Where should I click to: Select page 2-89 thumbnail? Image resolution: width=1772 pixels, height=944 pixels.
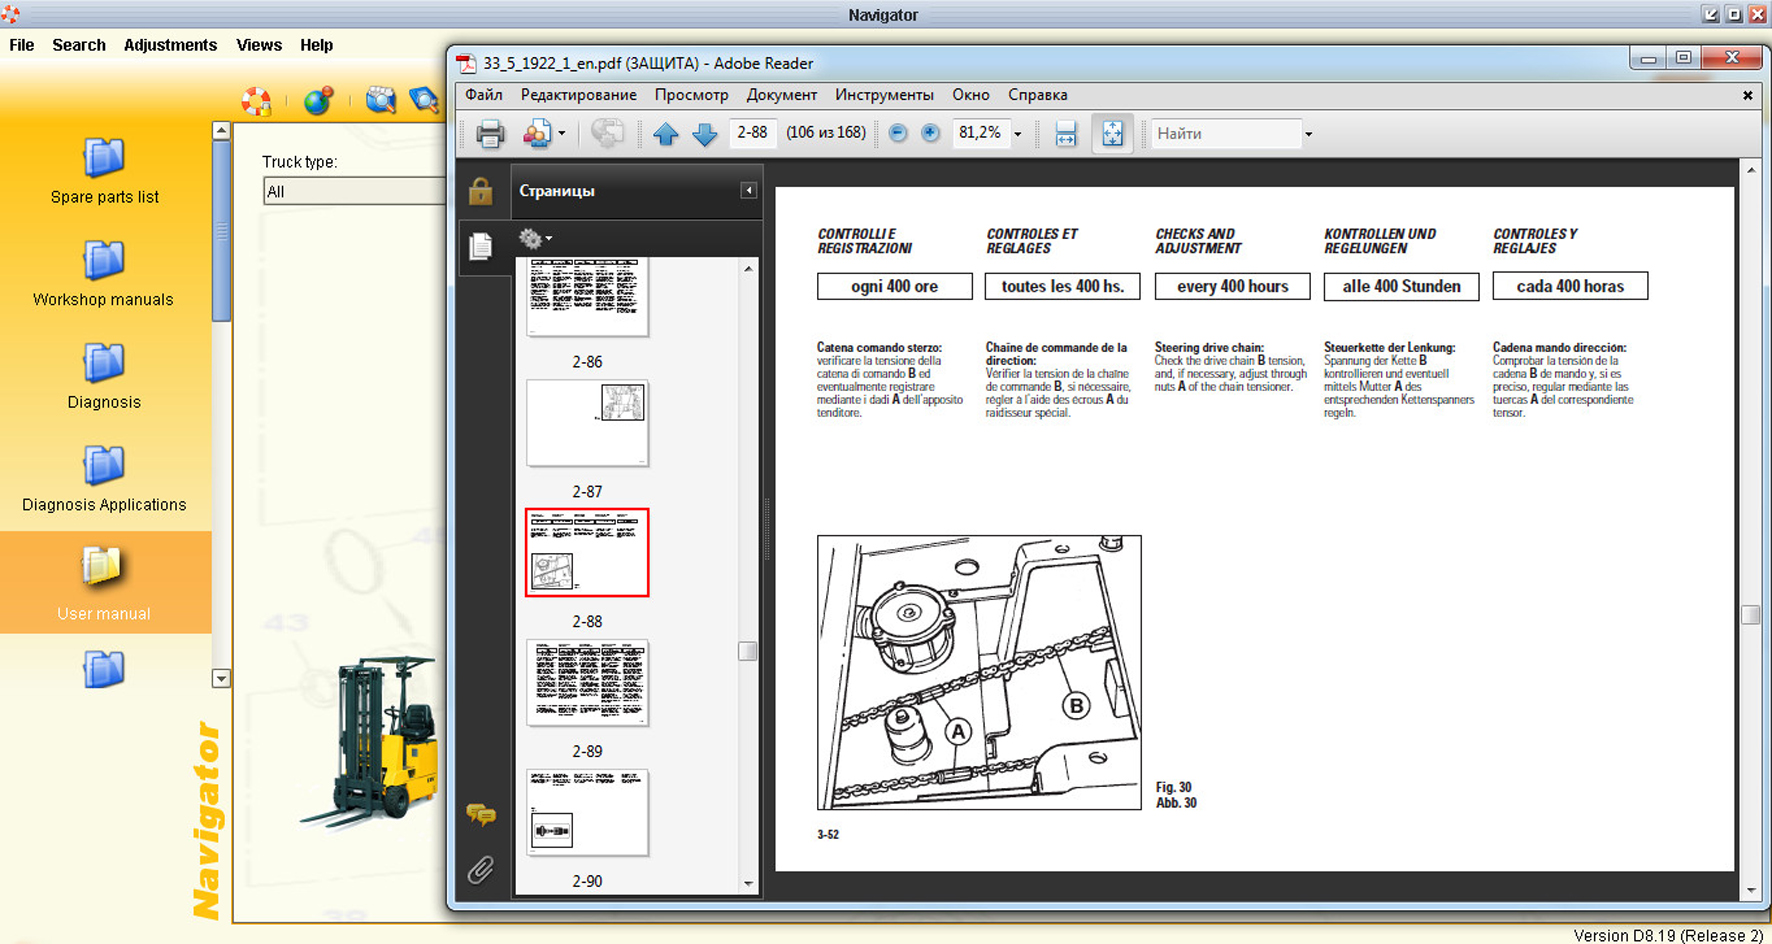pos(587,683)
